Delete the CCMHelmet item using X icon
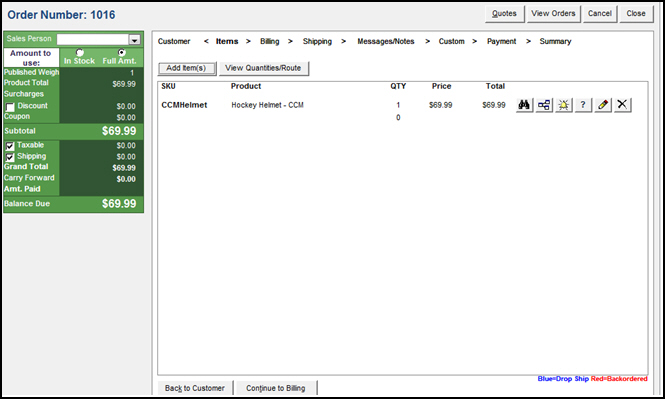This screenshot has width=665, height=399. (x=622, y=104)
